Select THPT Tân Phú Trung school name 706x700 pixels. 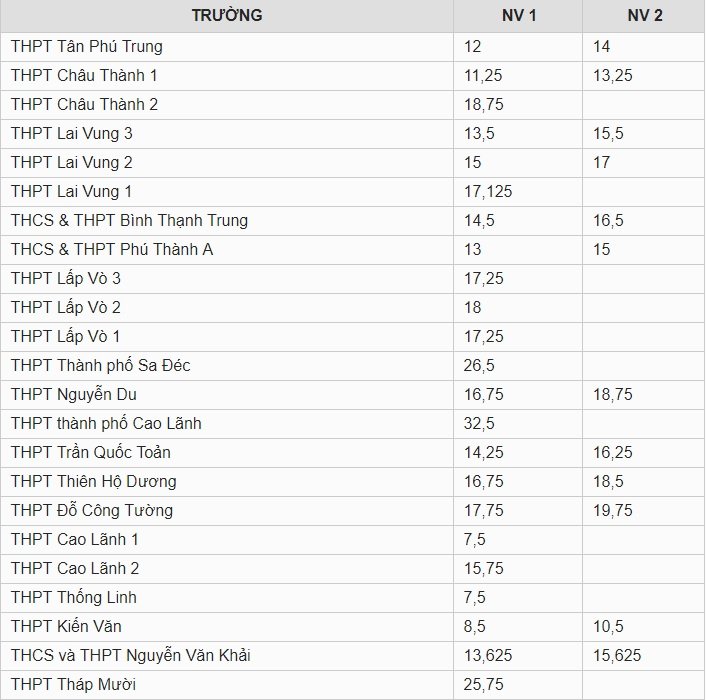point(86,46)
